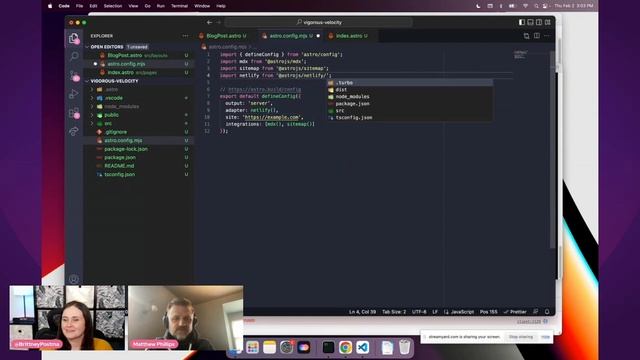
Task: Open the customize layout icon
Action: click(x=548, y=22)
